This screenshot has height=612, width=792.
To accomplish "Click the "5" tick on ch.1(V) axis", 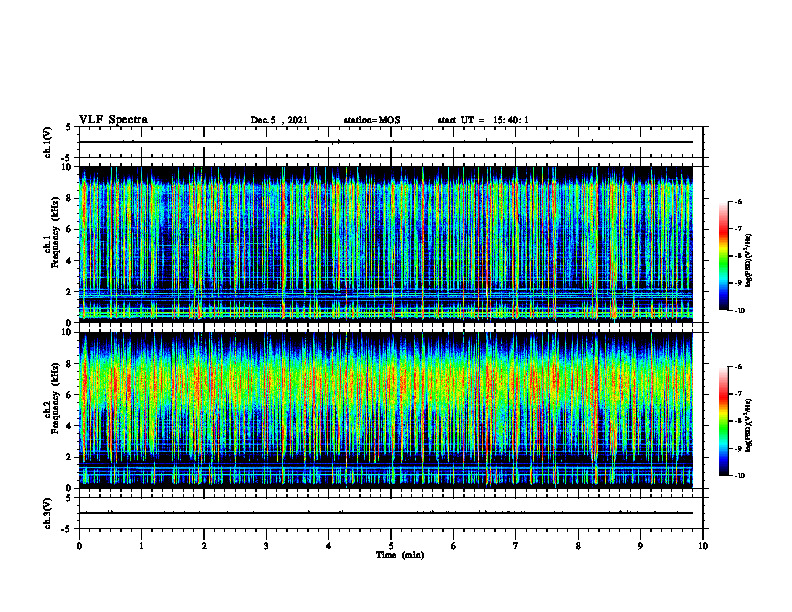I will click(x=69, y=127).
